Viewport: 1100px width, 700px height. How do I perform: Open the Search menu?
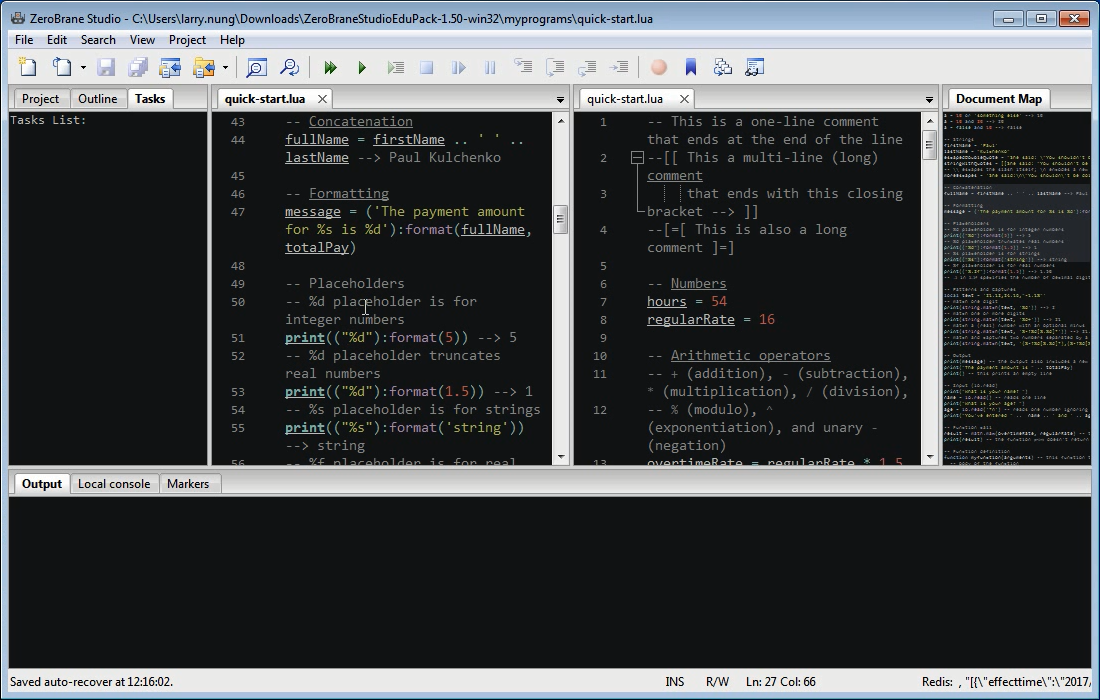click(98, 40)
